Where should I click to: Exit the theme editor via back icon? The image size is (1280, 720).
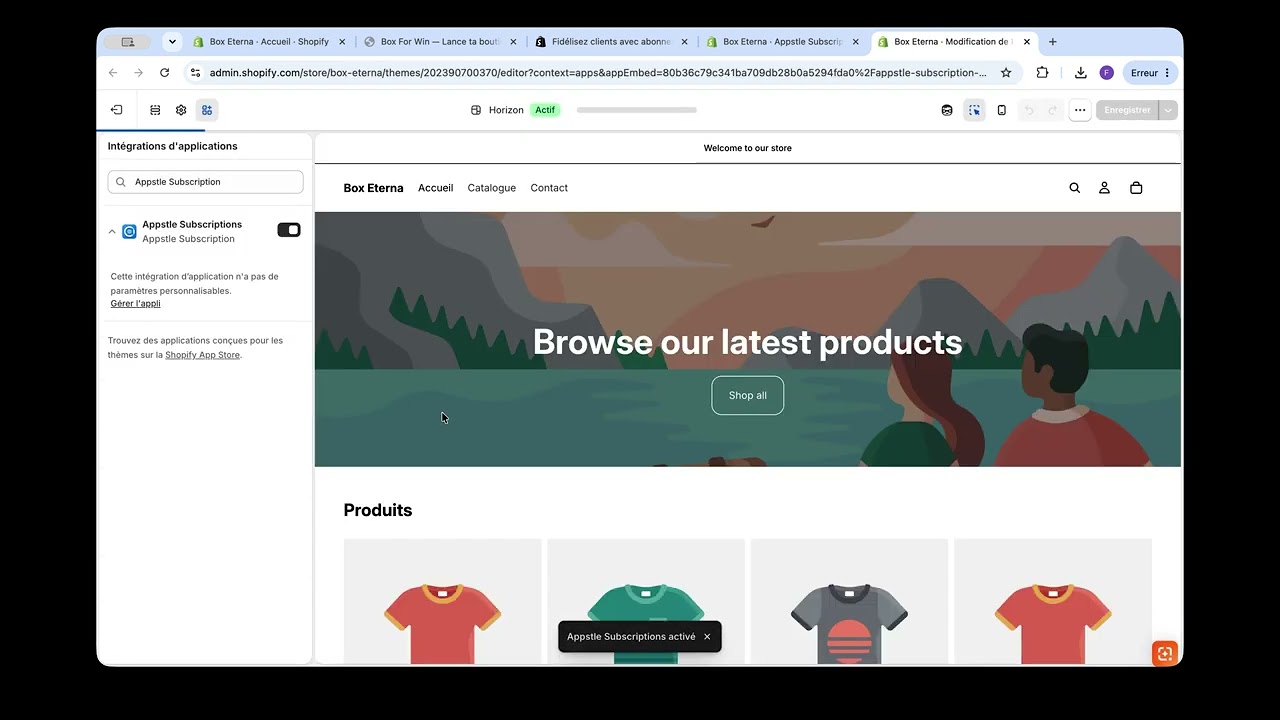click(x=117, y=110)
